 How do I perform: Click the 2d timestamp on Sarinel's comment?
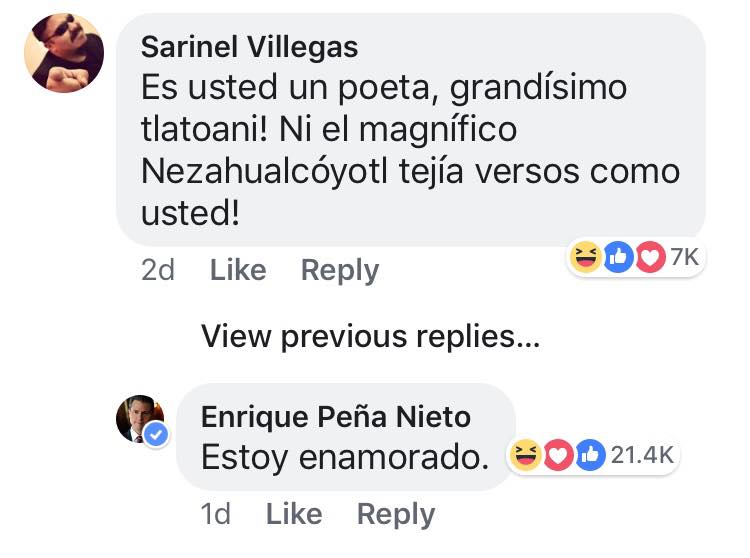(158, 270)
